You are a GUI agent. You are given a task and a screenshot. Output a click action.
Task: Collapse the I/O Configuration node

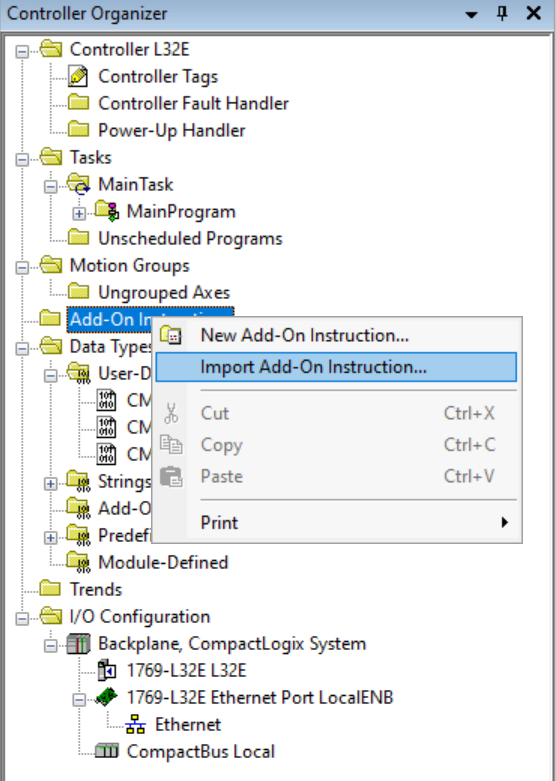click(x=22, y=619)
